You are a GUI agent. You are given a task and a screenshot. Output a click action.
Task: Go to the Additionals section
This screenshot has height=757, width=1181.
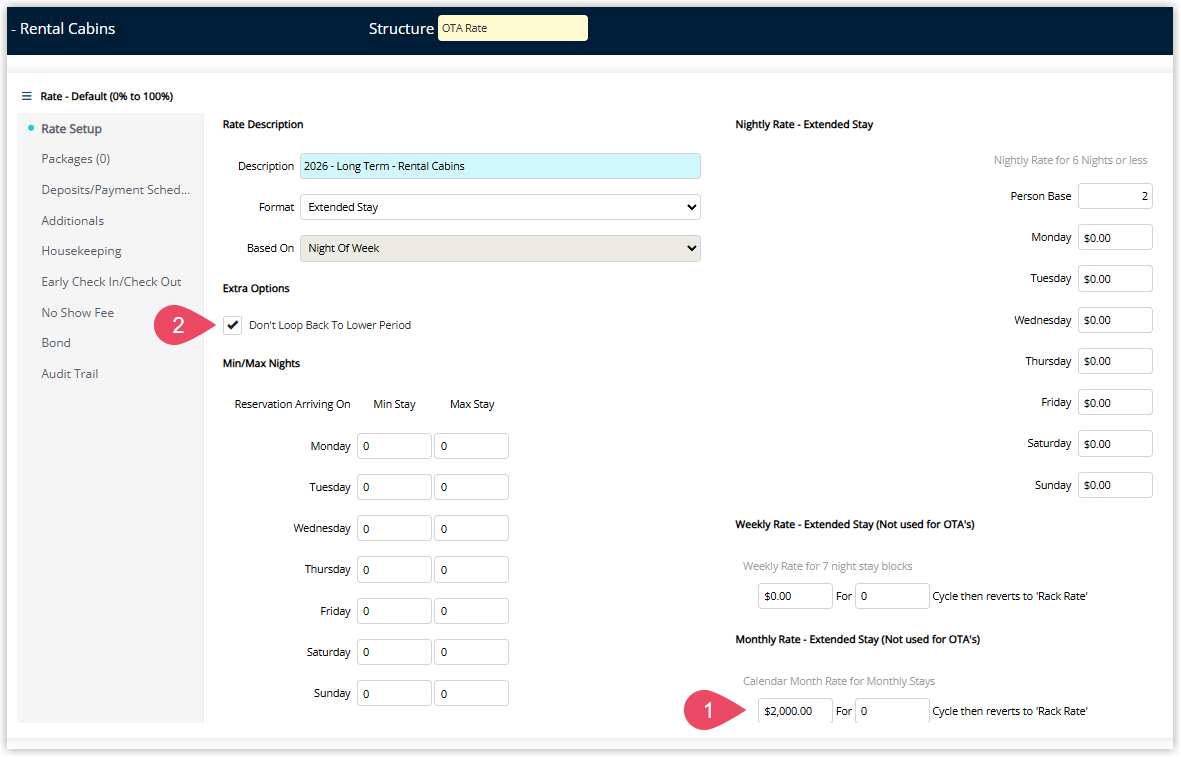[x=72, y=221]
